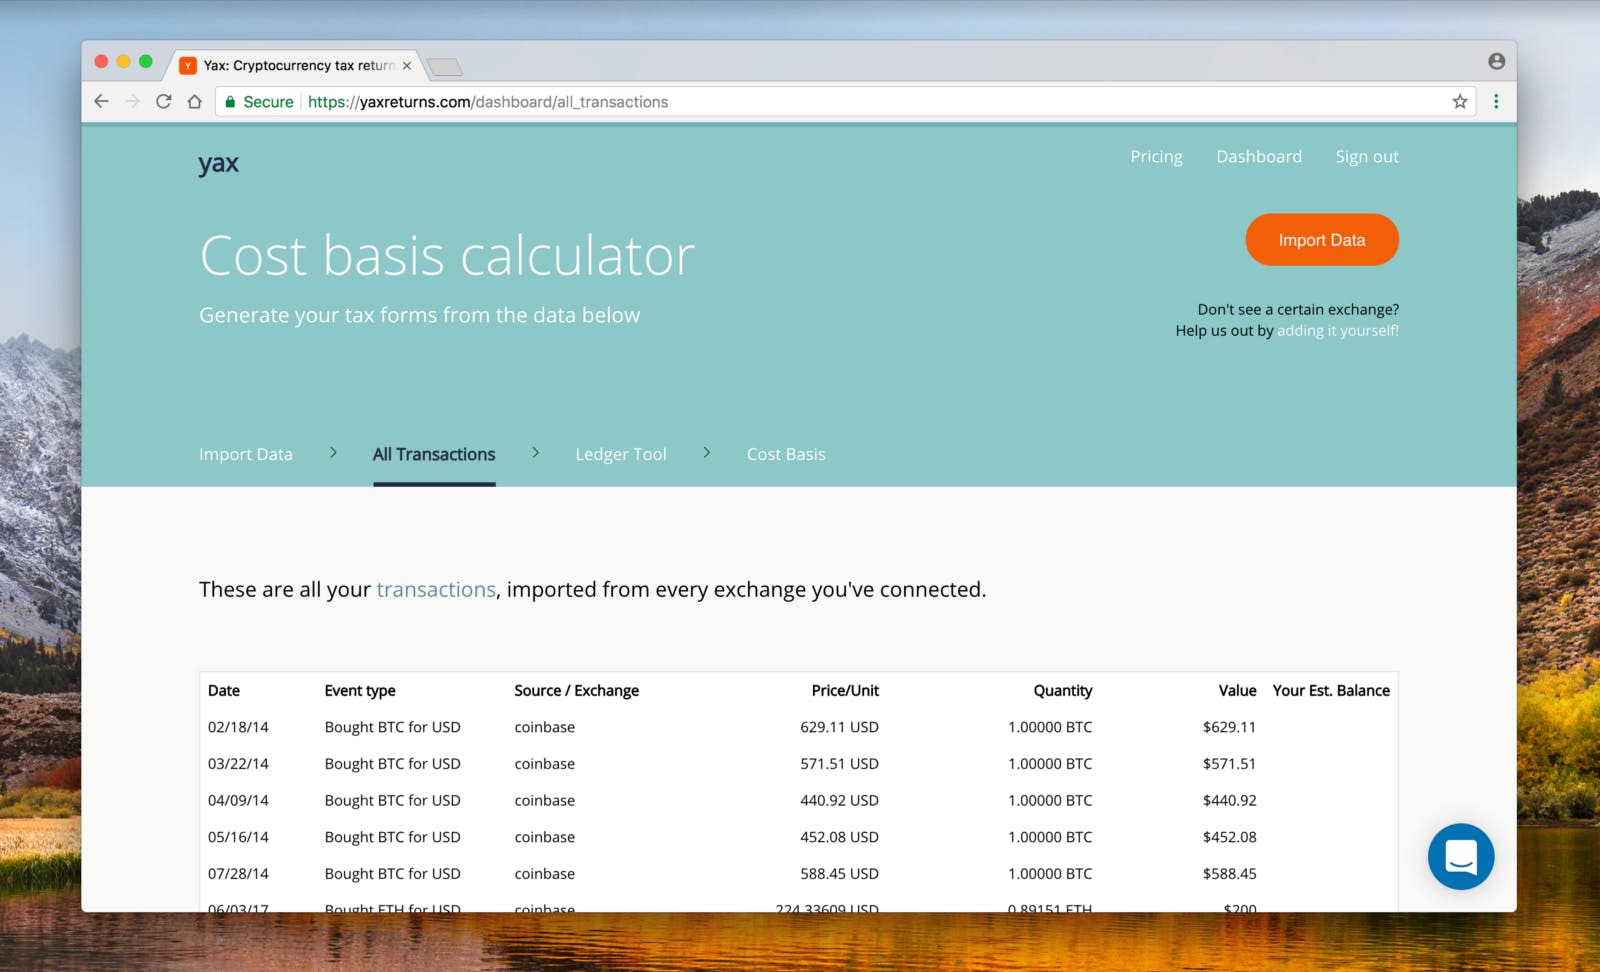
Task: Select the Import Data breadcrumb step
Action: point(245,453)
